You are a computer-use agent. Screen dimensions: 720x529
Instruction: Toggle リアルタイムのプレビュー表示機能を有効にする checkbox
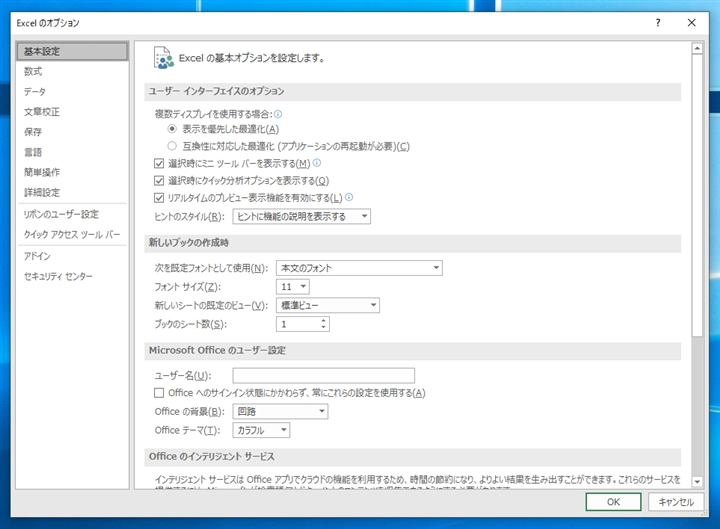[159, 198]
